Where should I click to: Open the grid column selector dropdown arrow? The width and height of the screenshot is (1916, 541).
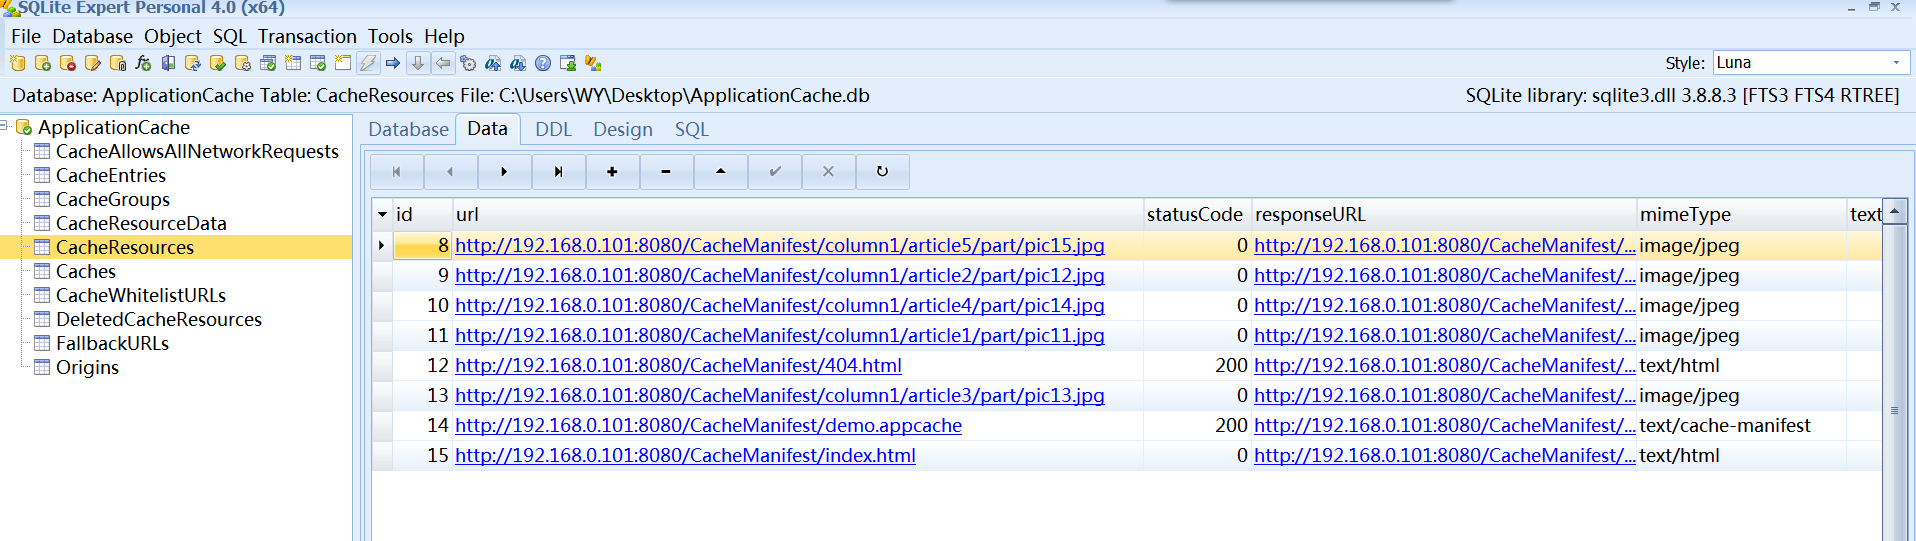[x=383, y=214]
